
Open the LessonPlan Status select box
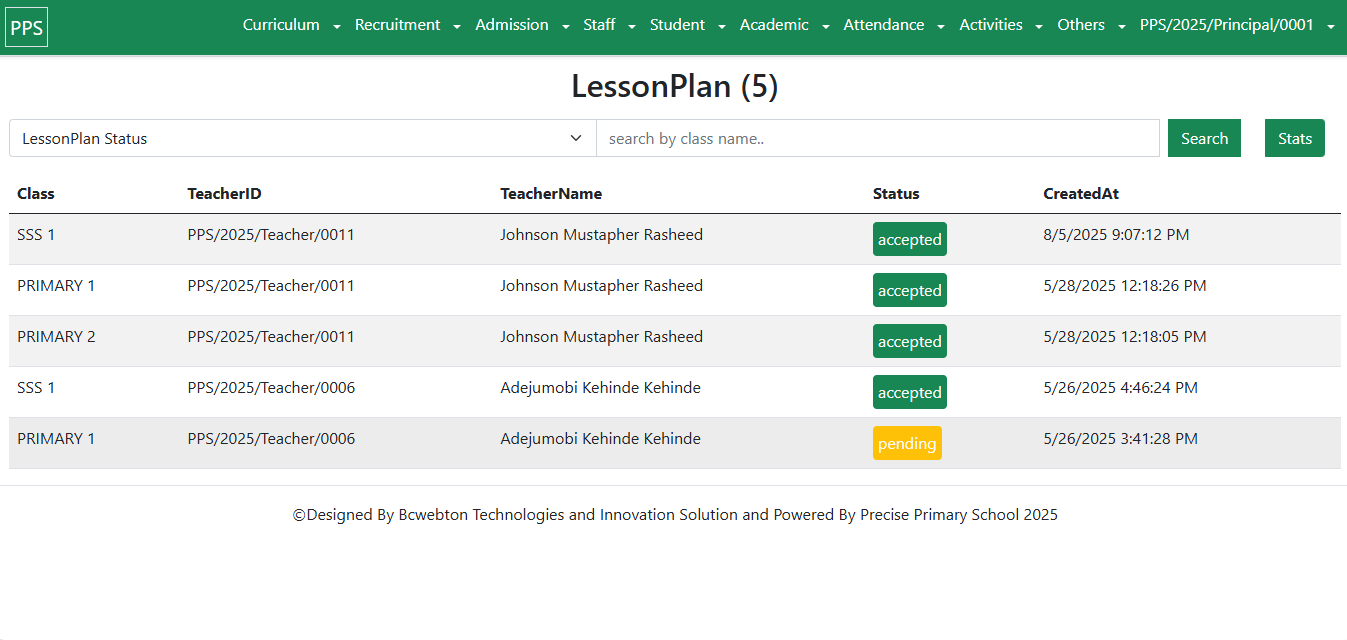(302, 139)
